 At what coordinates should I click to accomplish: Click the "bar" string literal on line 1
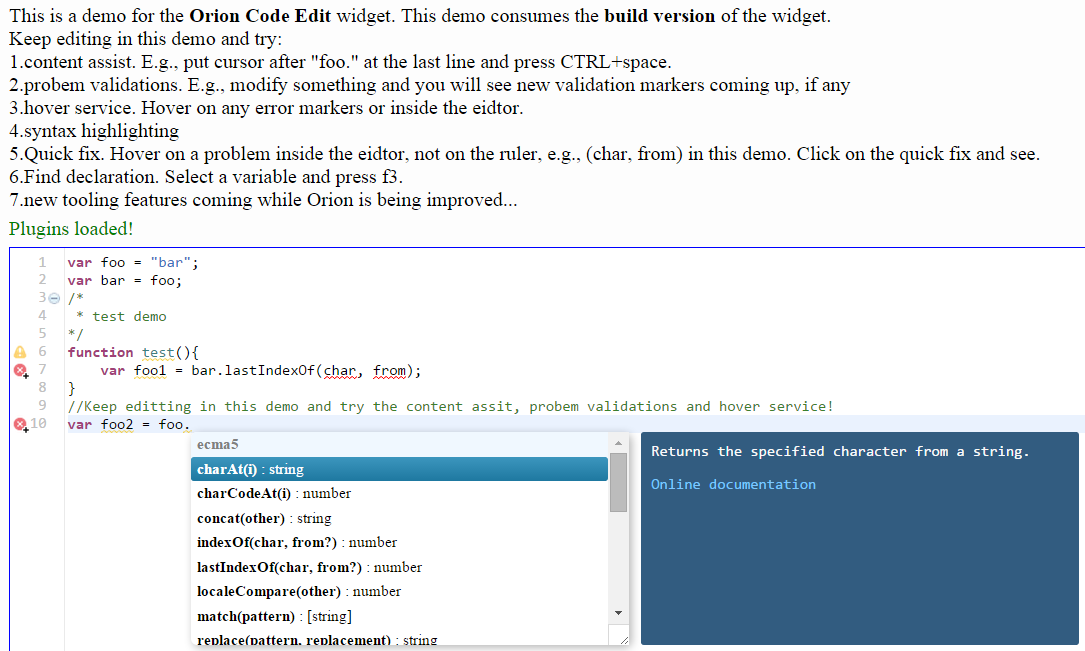coord(170,263)
